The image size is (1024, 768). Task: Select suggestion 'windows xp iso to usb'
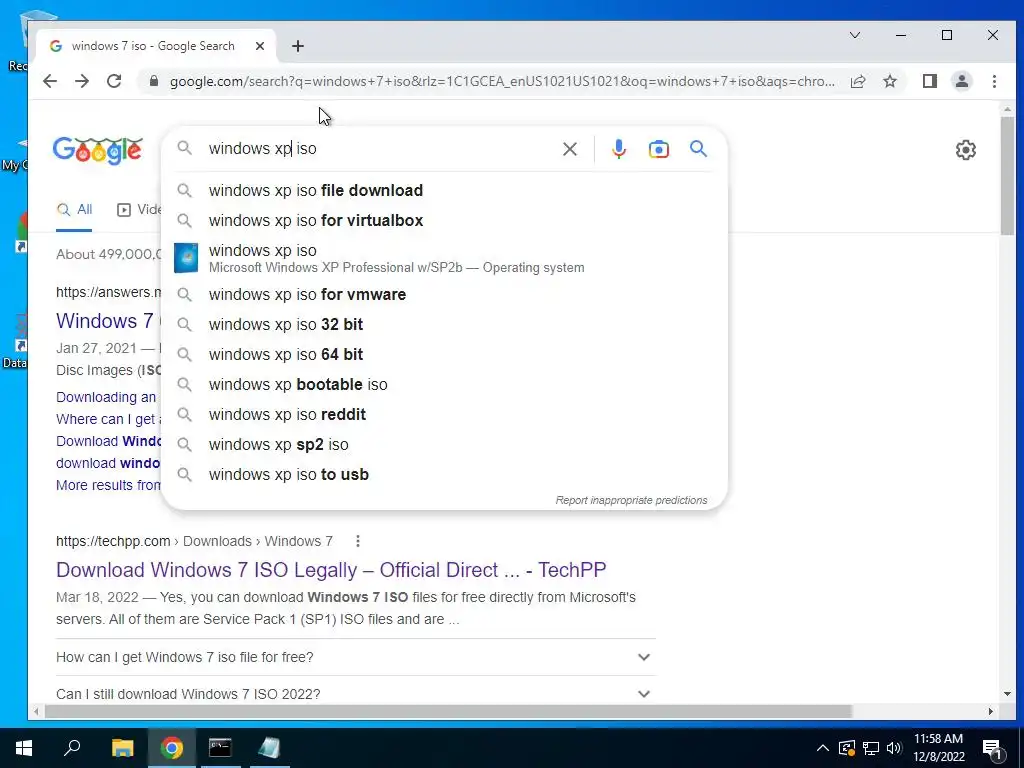[444, 475]
